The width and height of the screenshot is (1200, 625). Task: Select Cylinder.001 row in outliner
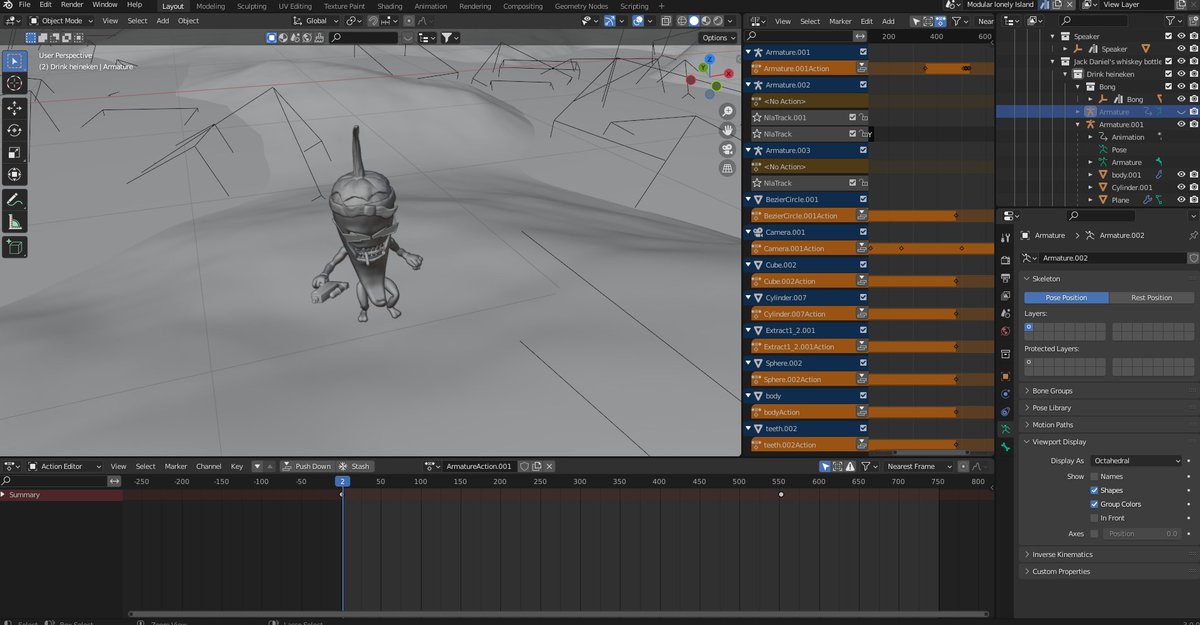tap(1130, 187)
